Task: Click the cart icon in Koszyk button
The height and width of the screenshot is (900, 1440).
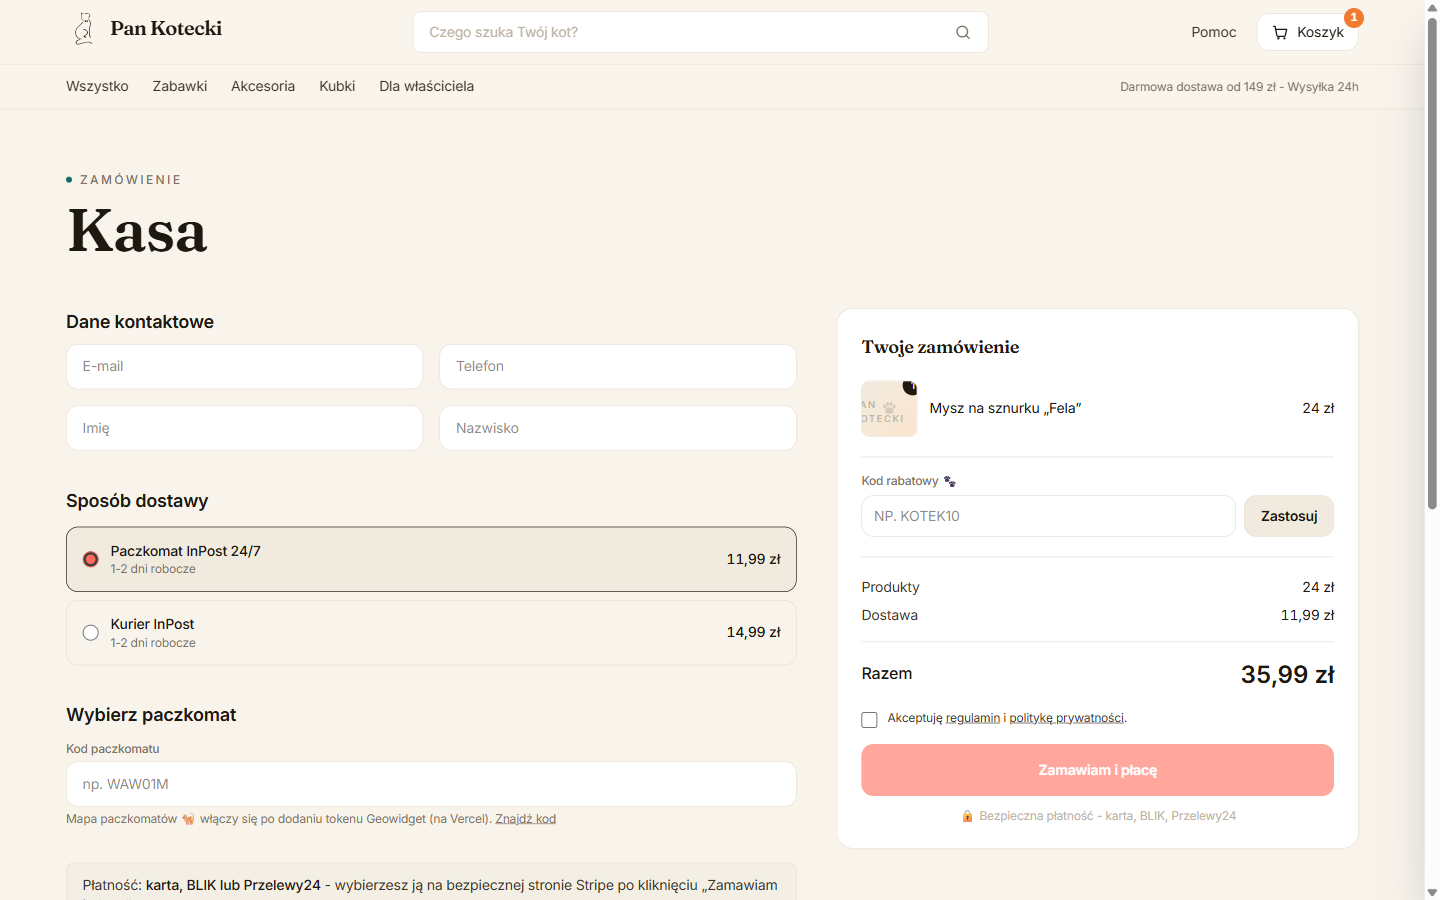Action: [1280, 33]
